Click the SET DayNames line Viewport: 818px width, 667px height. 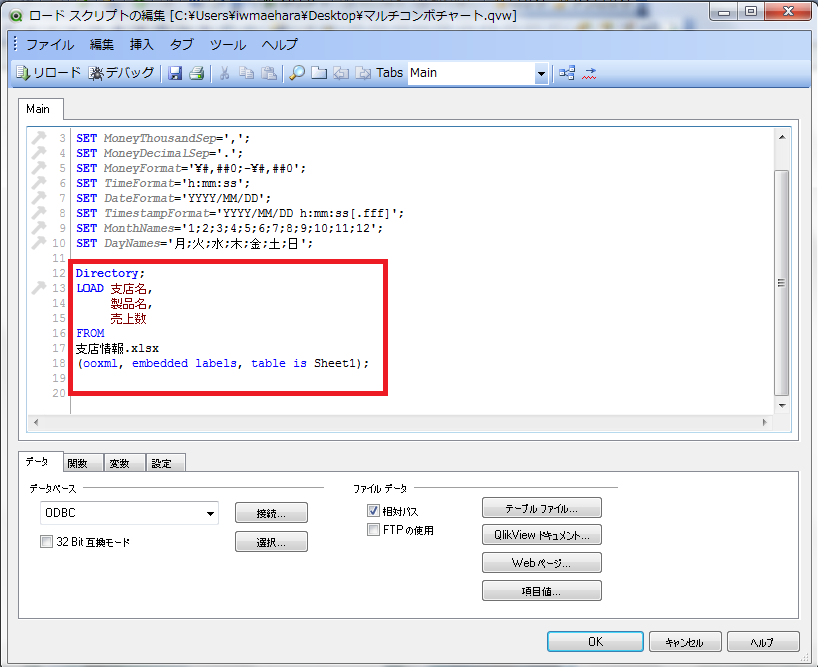(194, 244)
